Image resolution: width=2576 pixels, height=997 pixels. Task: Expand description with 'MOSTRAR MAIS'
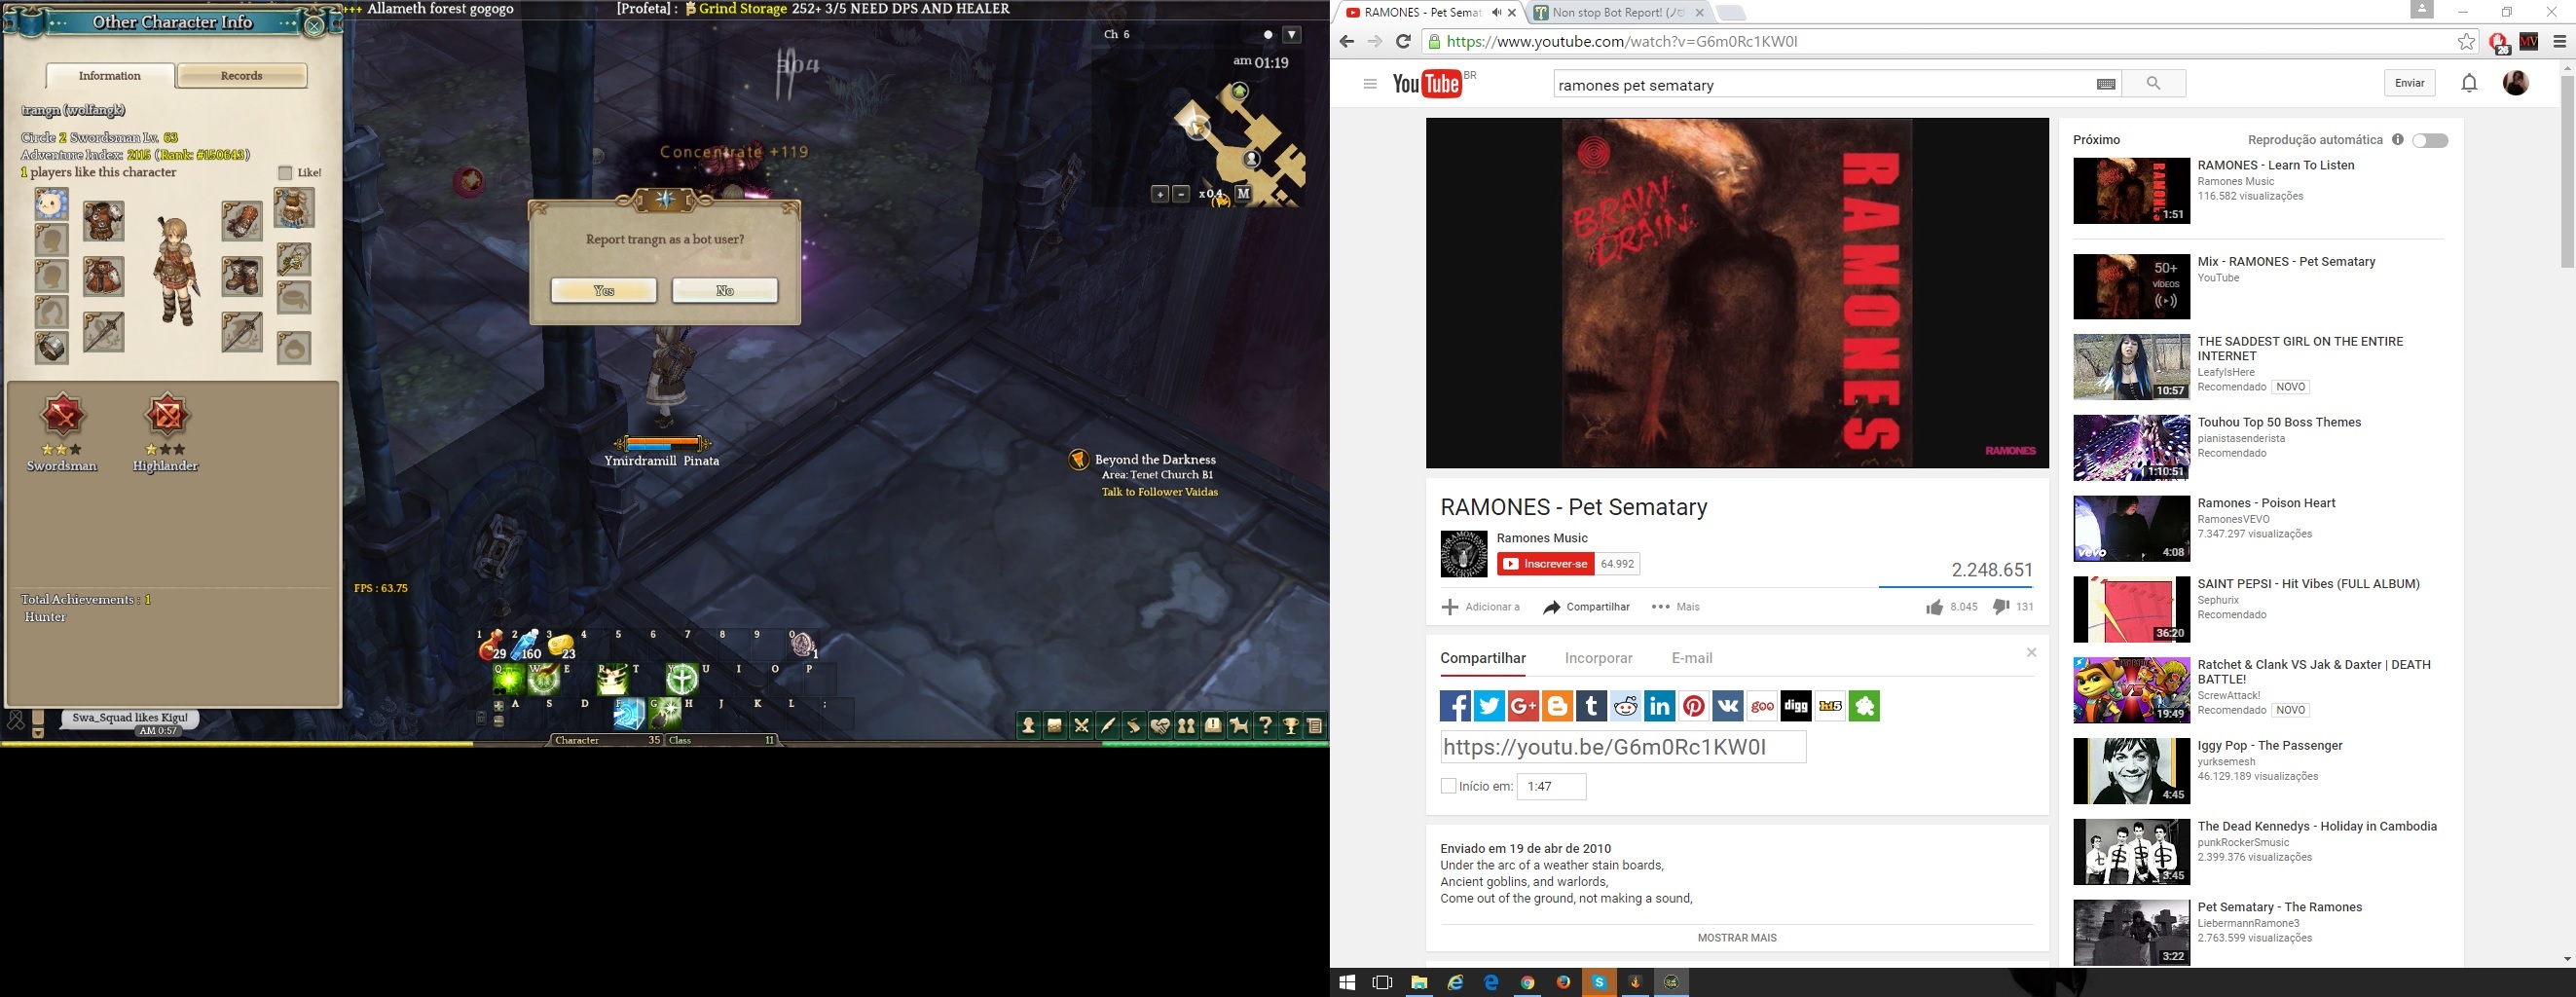pos(1736,938)
